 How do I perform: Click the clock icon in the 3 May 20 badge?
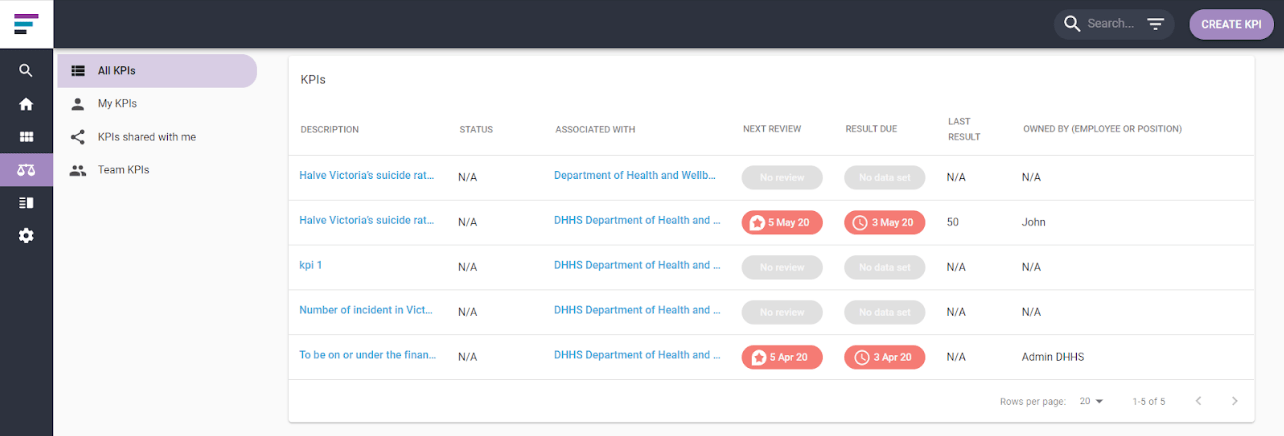click(x=860, y=222)
